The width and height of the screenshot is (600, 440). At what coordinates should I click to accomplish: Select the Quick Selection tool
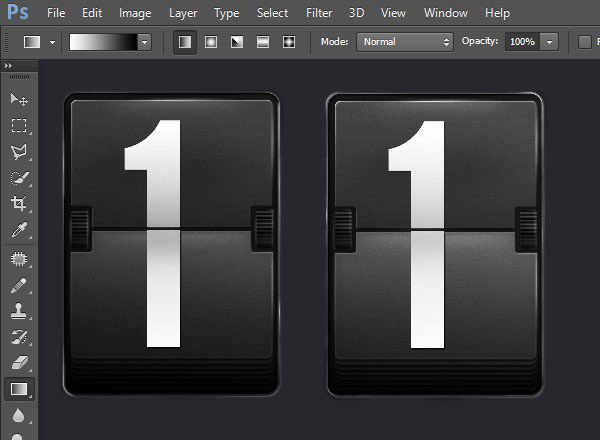click(x=19, y=178)
